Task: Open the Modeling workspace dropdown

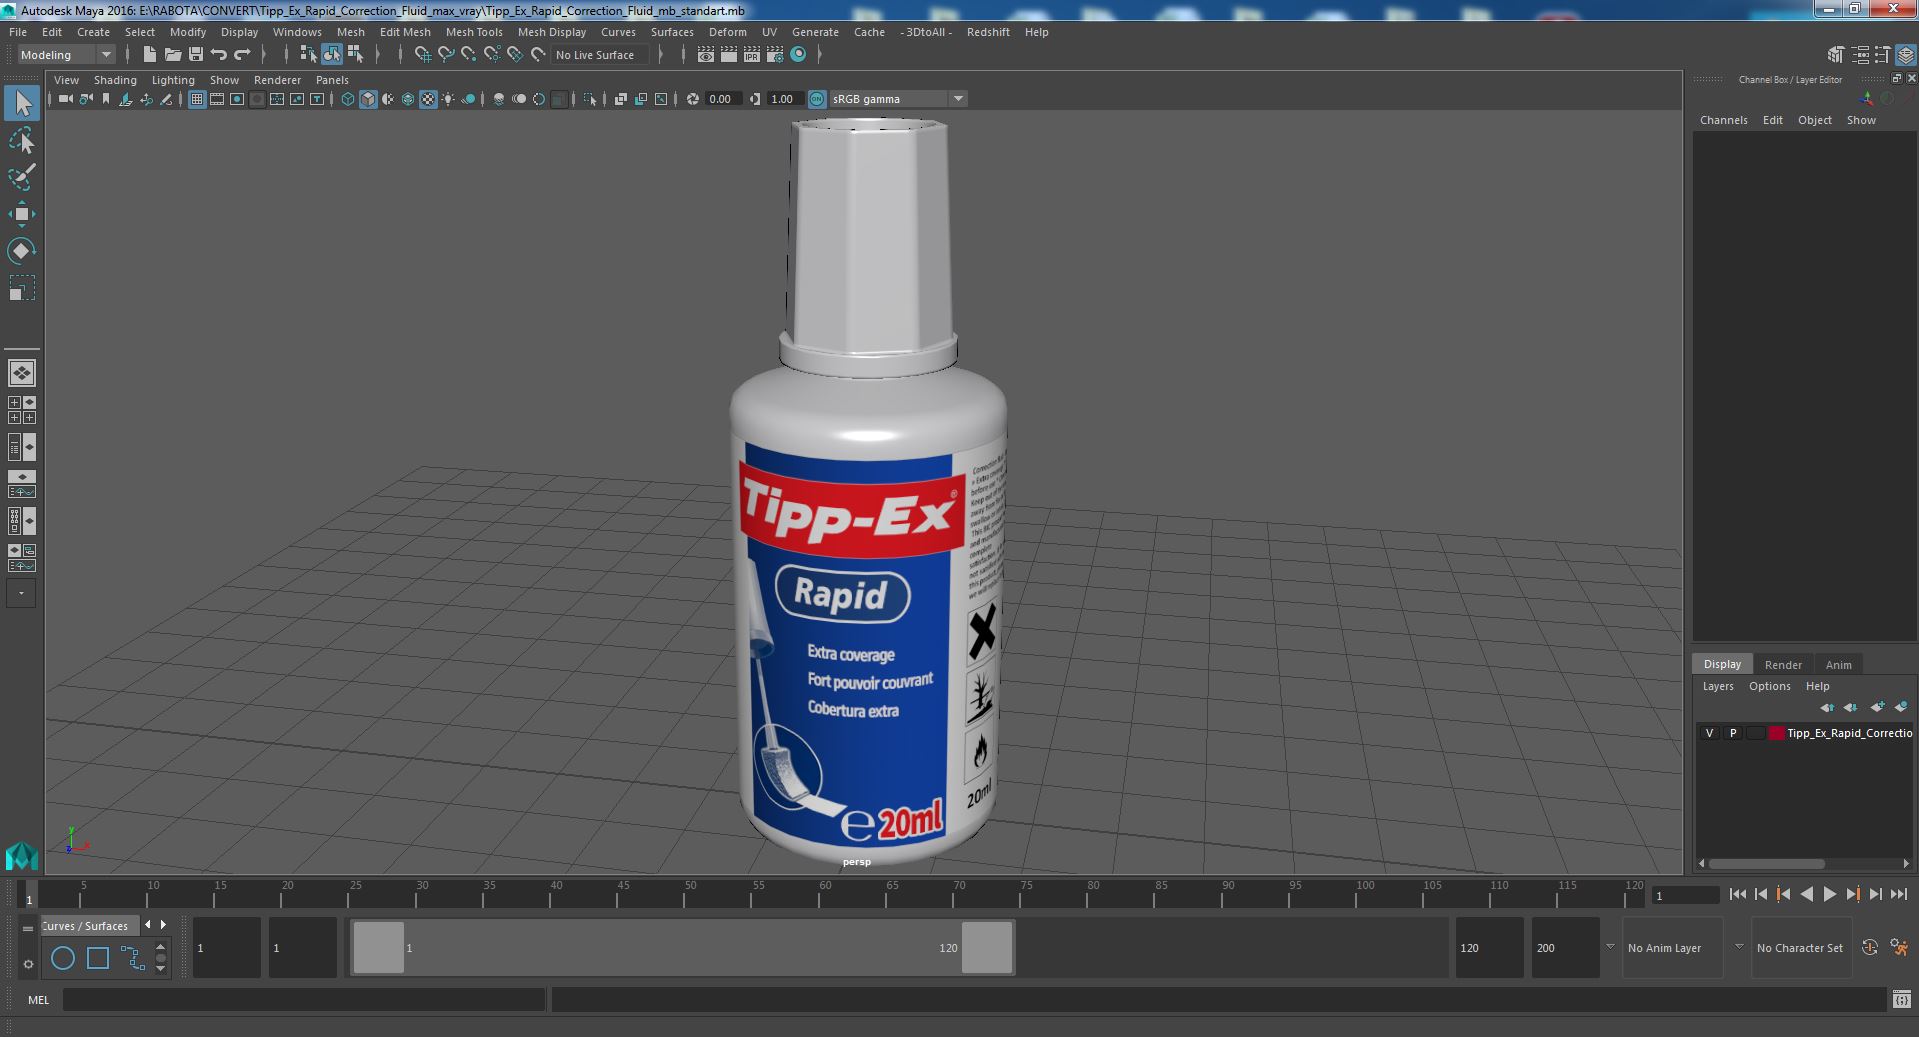Action: pyautogui.click(x=66, y=55)
